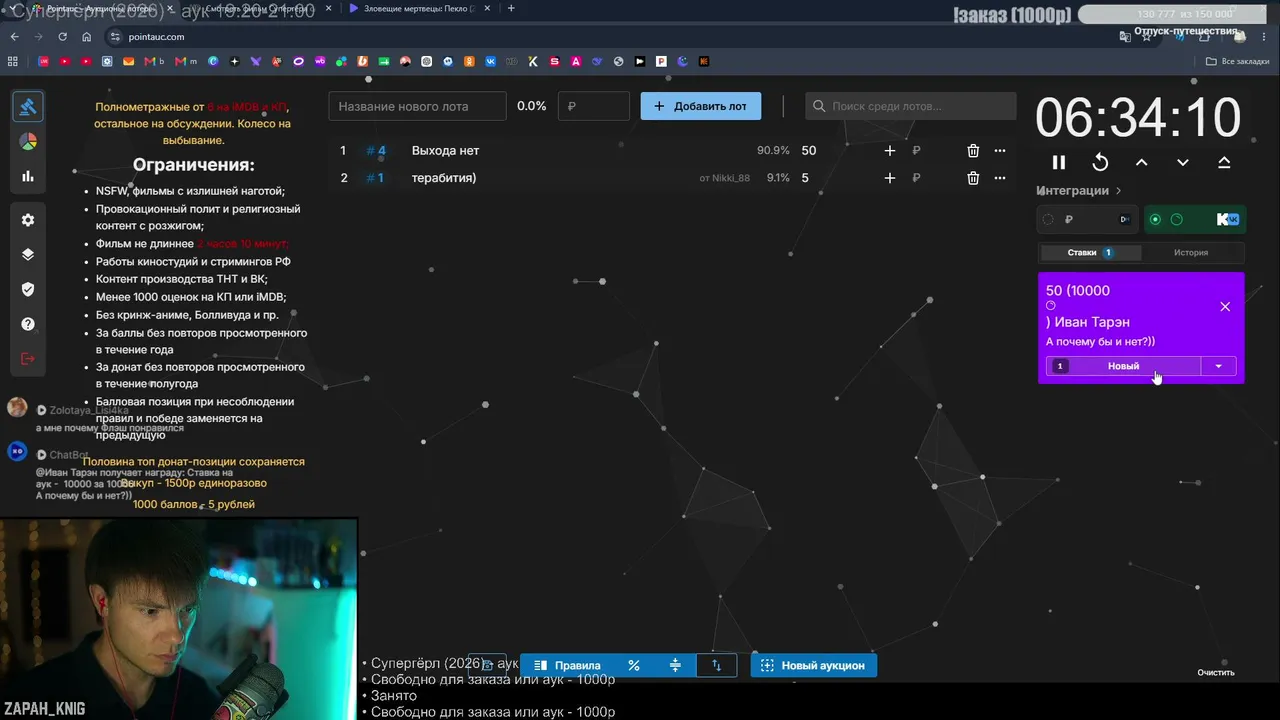Reload the page in browser
1280x720 pixels.
63,37
